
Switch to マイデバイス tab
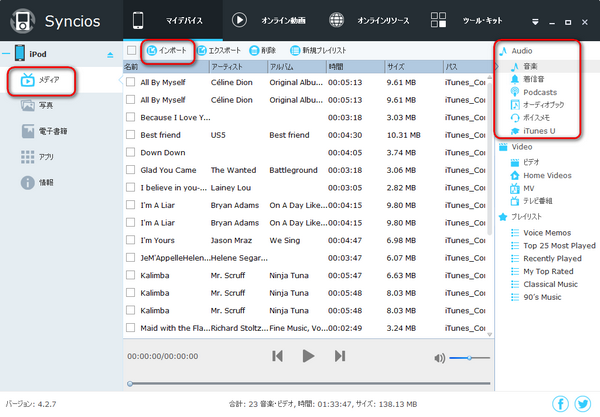coord(173,20)
